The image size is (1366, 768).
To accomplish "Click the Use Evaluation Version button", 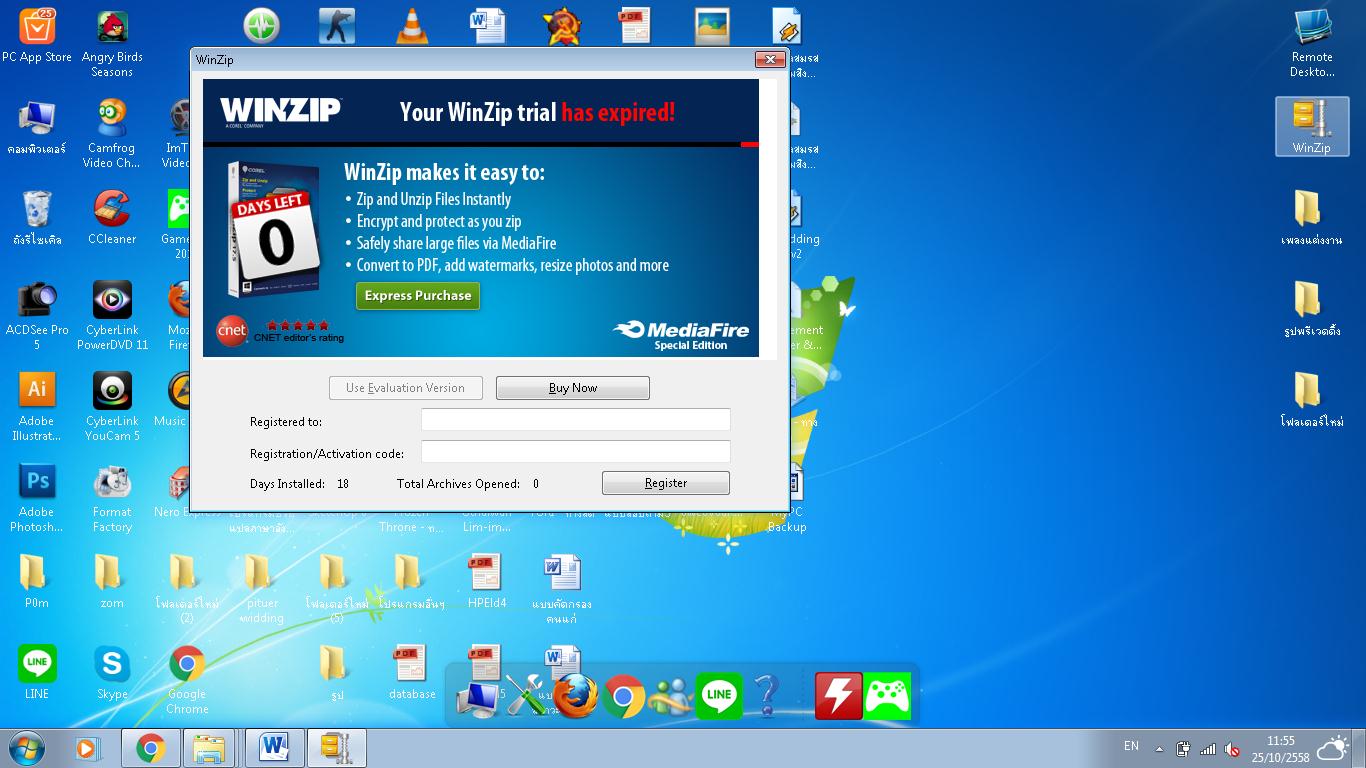I will point(405,388).
